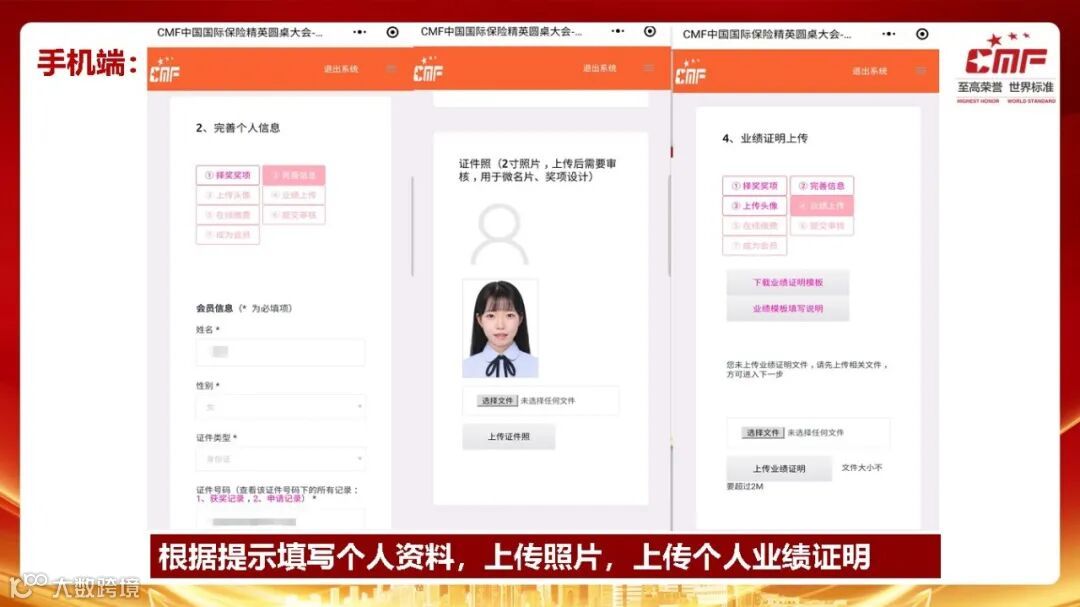Select step ③ 上传头像 on the left phone screen
The width and height of the screenshot is (1080, 607).
point(228,195)
